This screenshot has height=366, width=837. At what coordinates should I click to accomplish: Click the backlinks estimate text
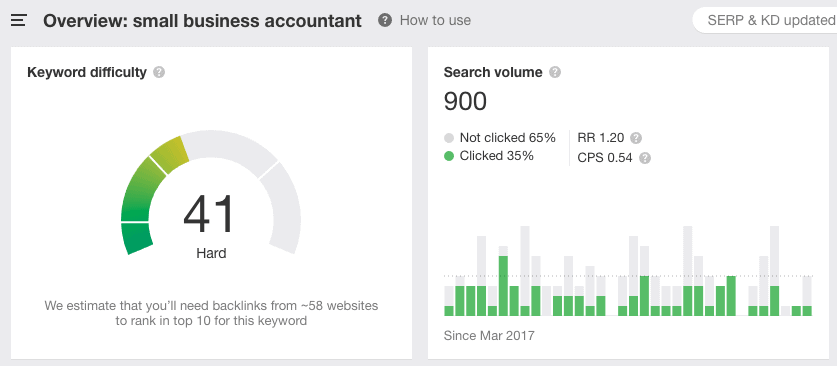coord(211,314)
